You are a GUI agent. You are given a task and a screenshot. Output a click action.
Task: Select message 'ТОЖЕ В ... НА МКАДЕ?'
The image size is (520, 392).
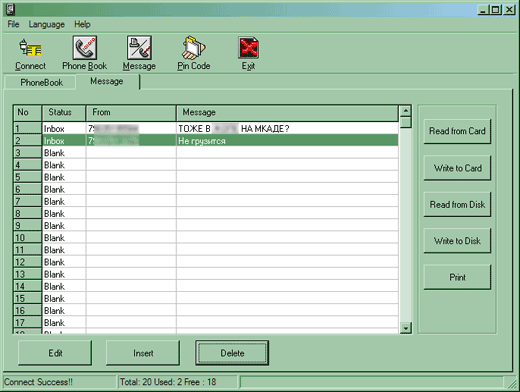(287, 129)
